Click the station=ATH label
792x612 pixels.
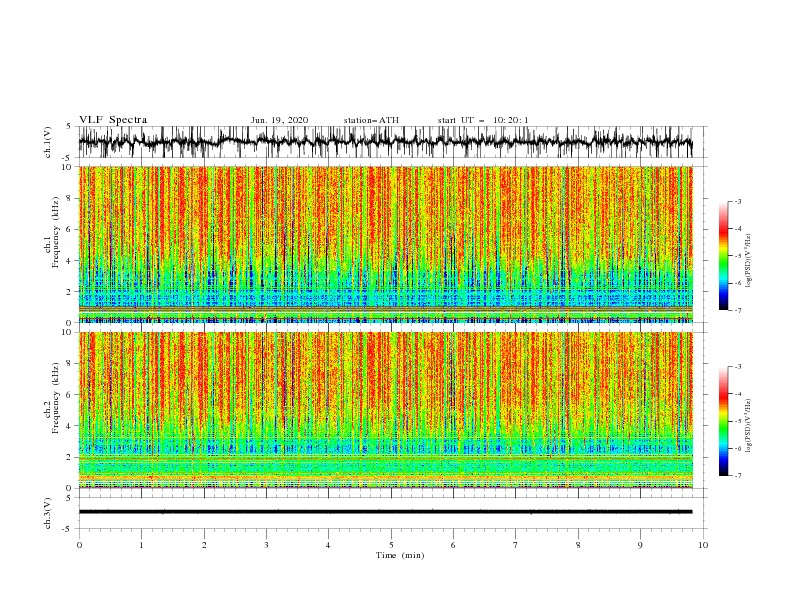pyautogui.click(x=371, y=120)
